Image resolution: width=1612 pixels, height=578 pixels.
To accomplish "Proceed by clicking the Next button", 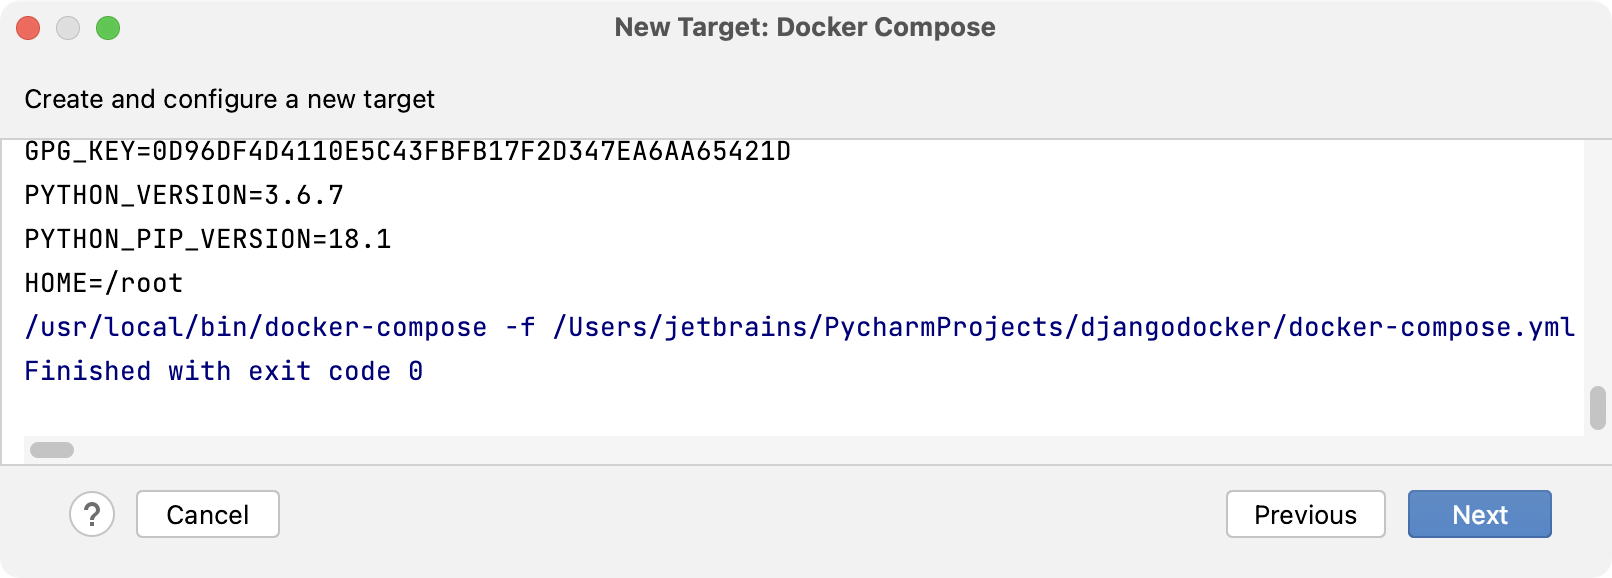I will [x=1479, y=514].
